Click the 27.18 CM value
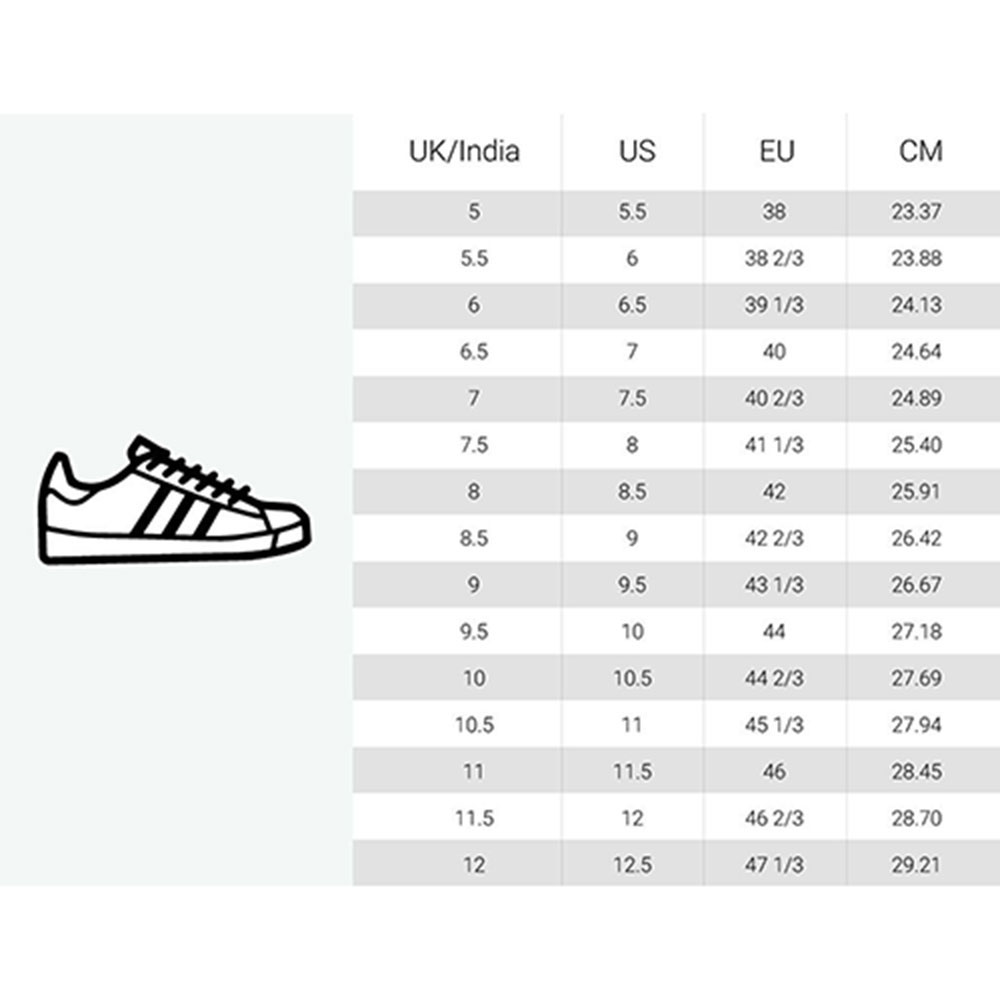The height and width of the screenshot is (1000, 1000). click(x=916, y=631)
